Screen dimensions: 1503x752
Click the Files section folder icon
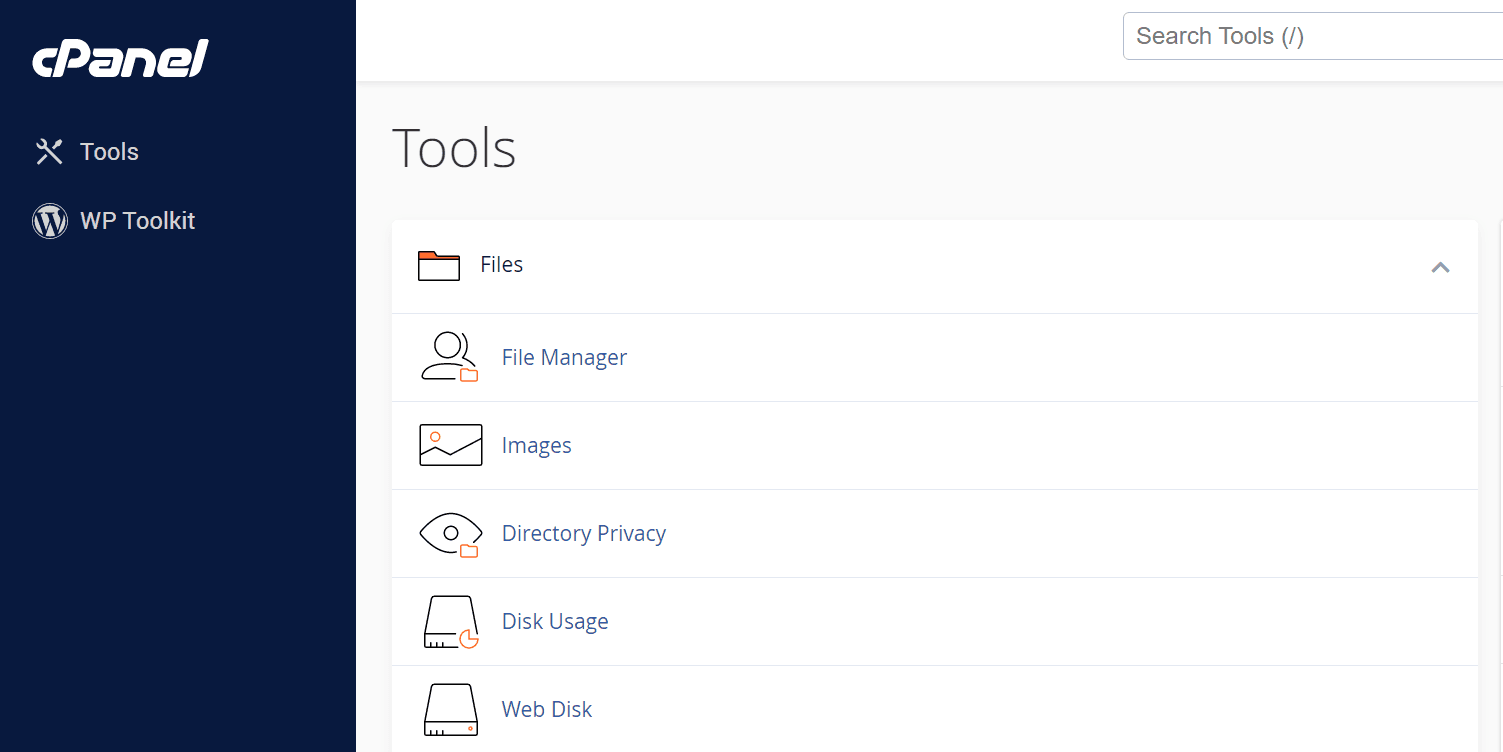click(x=438, y=266)
